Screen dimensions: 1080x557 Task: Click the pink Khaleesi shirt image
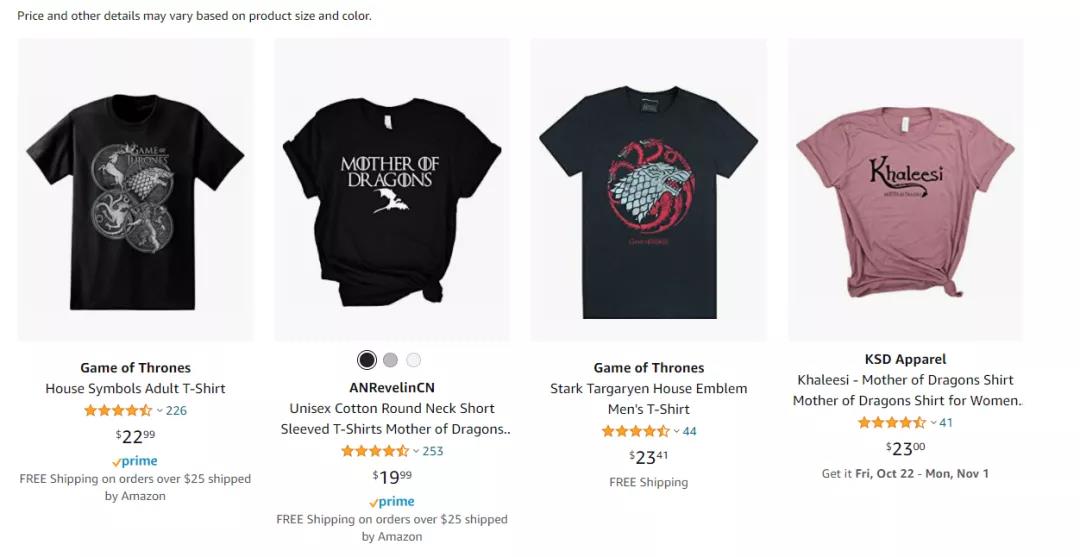click(x=905, y=190)
